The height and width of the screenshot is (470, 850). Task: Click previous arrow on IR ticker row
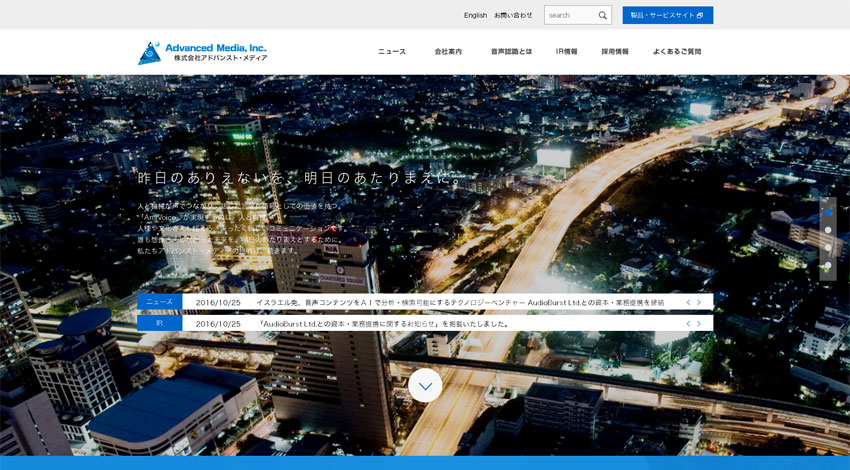coord(688,324)
